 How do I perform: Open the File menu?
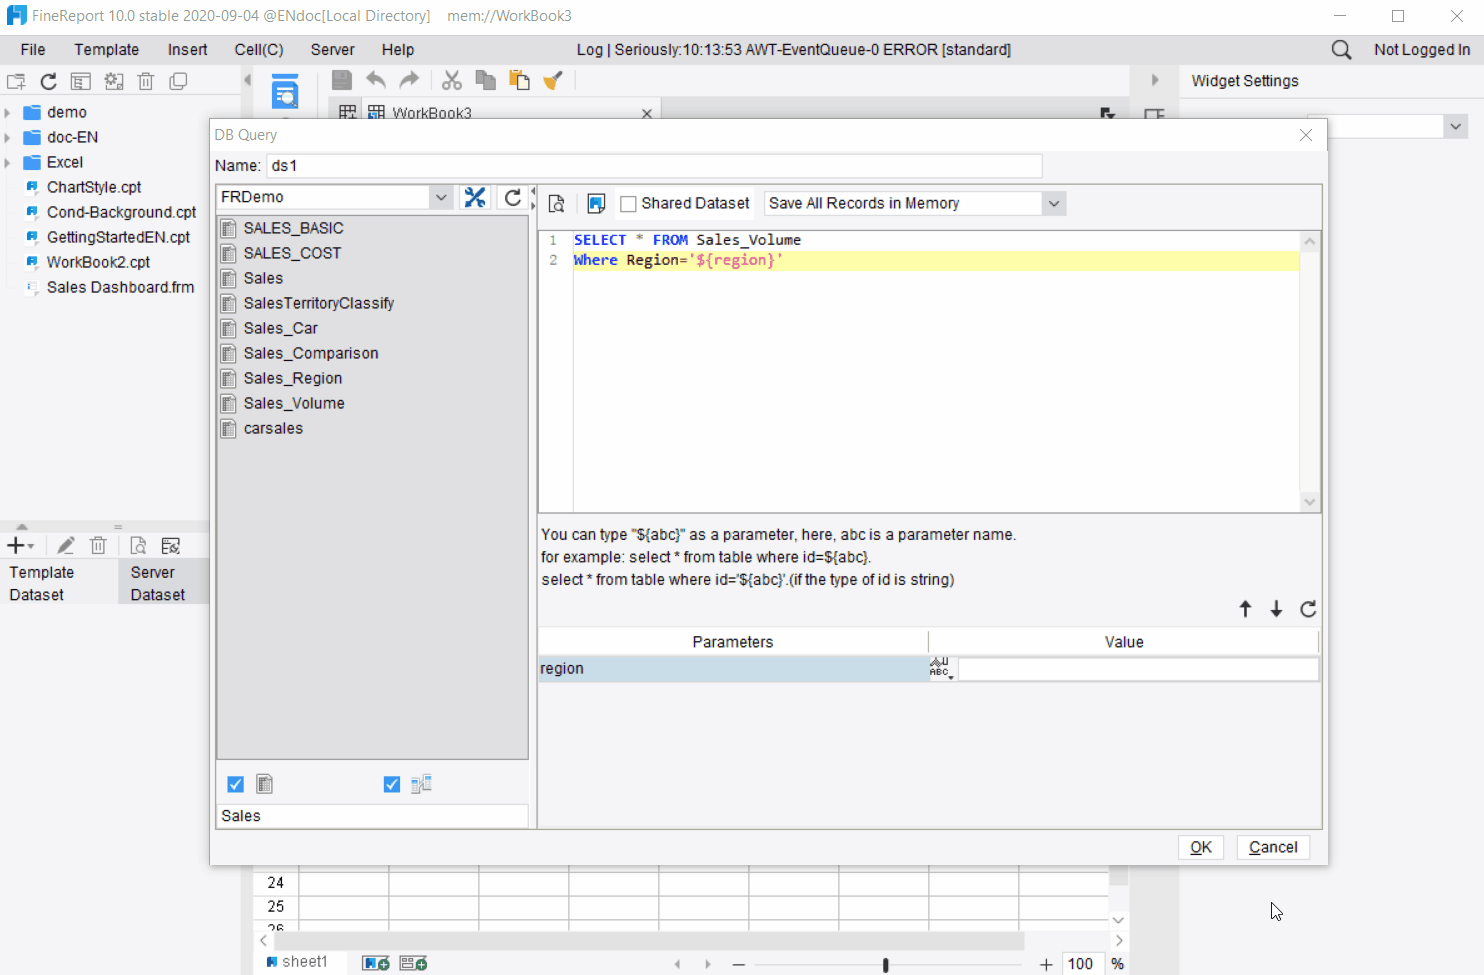click(33, 49)
